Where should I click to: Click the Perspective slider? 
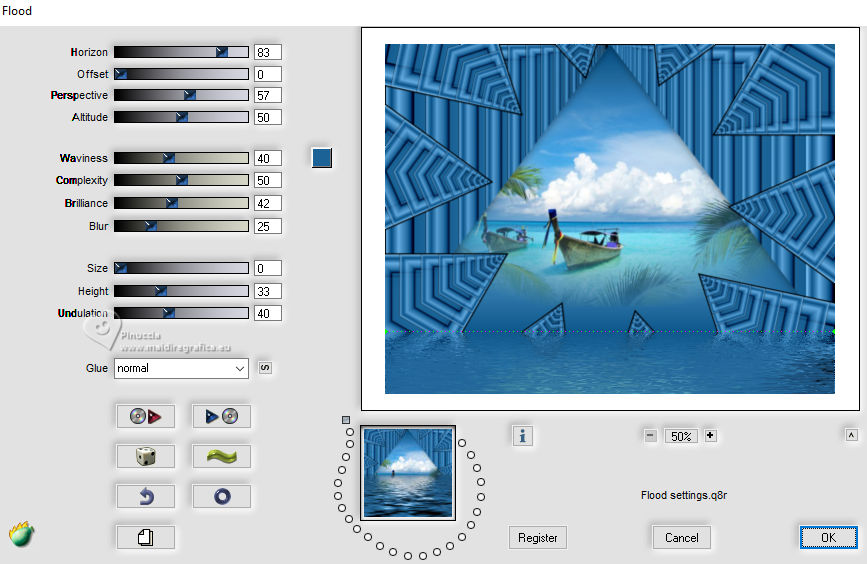(181, 95)
